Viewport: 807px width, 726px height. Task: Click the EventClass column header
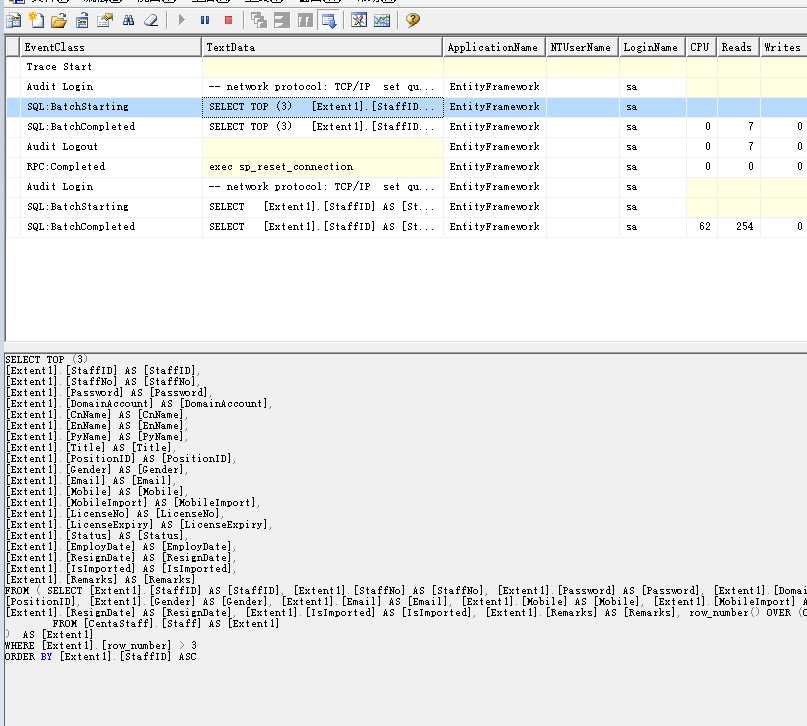pos(111,47)
